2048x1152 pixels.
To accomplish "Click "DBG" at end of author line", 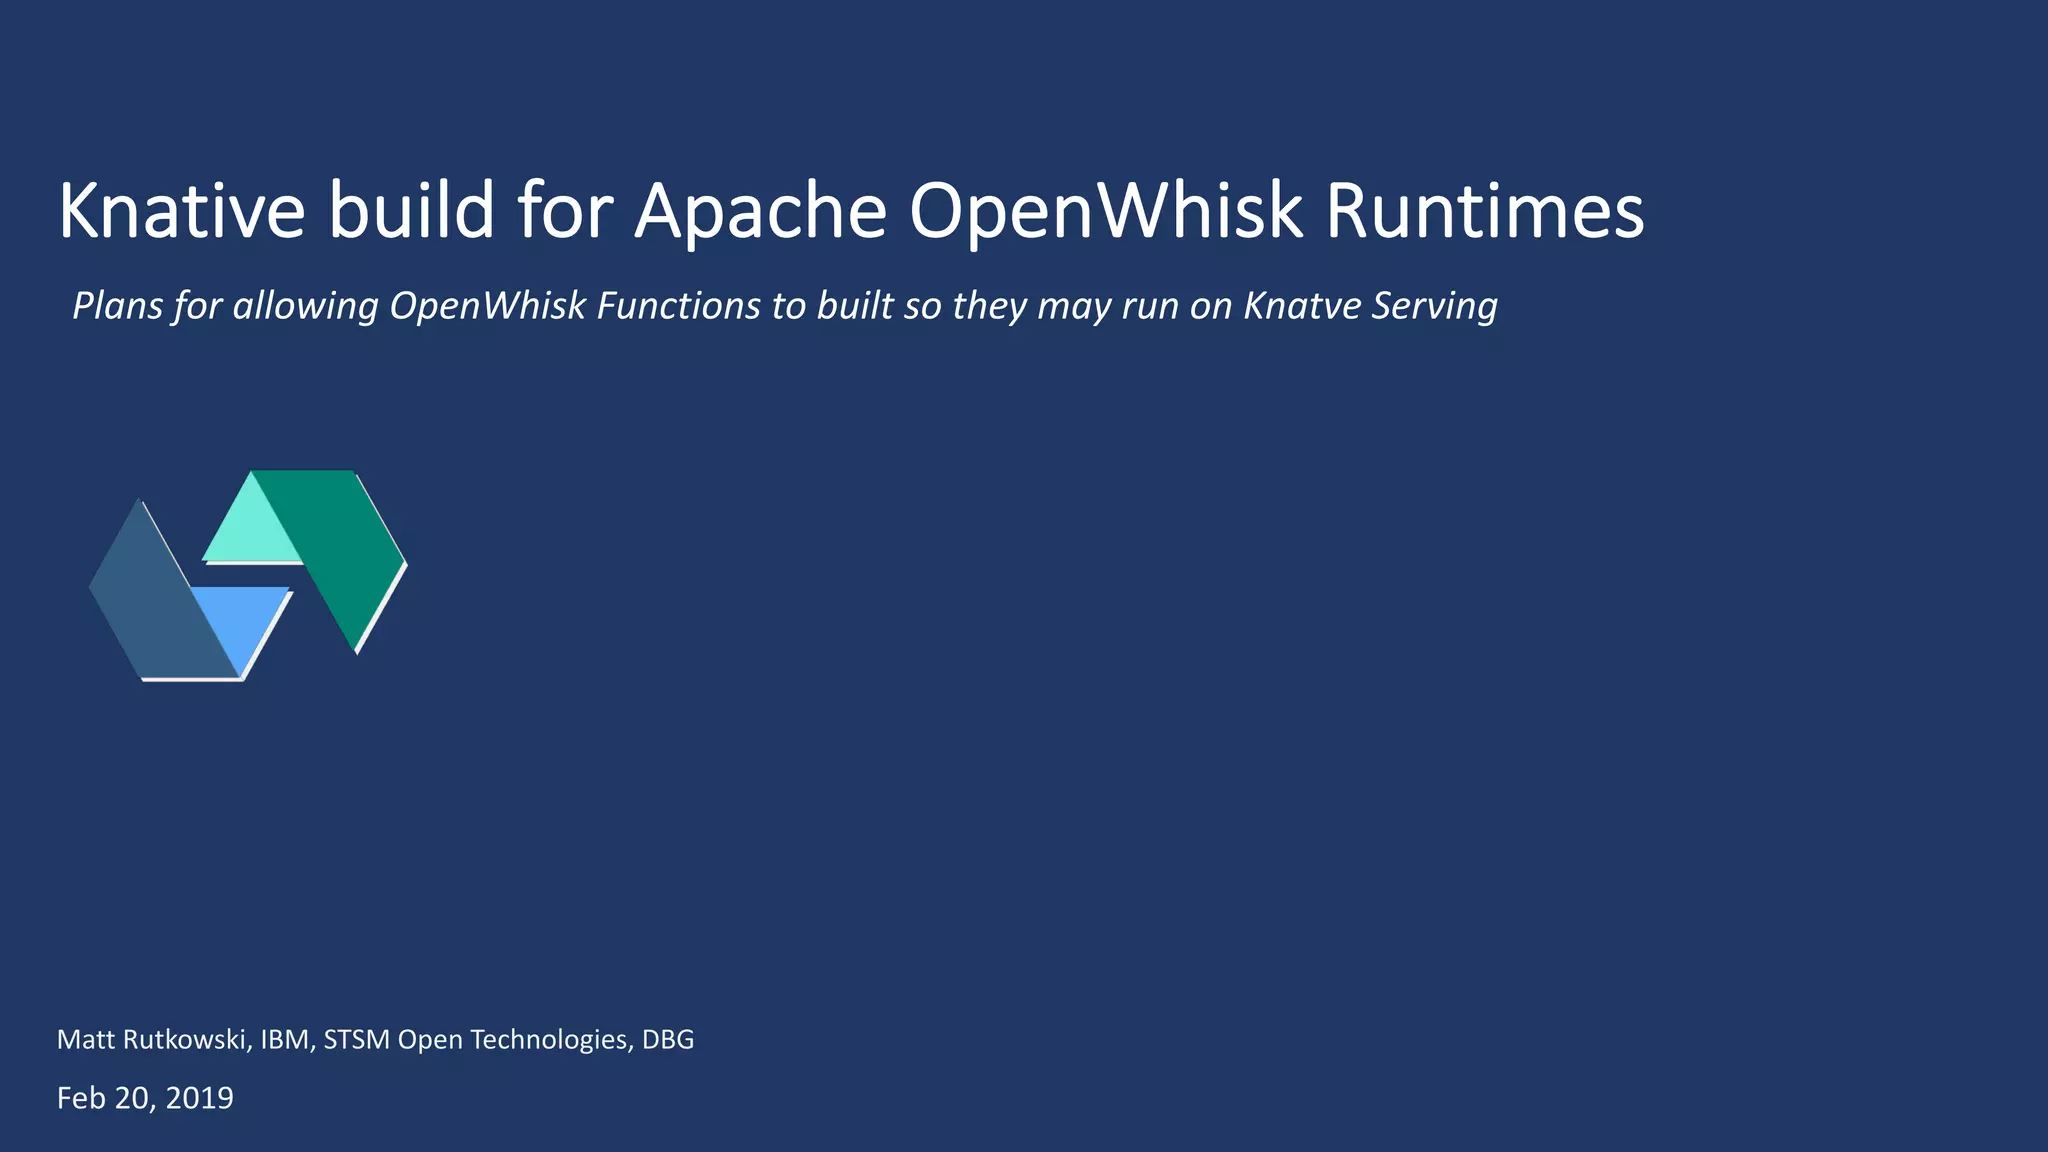I will tap(668, 1040).
